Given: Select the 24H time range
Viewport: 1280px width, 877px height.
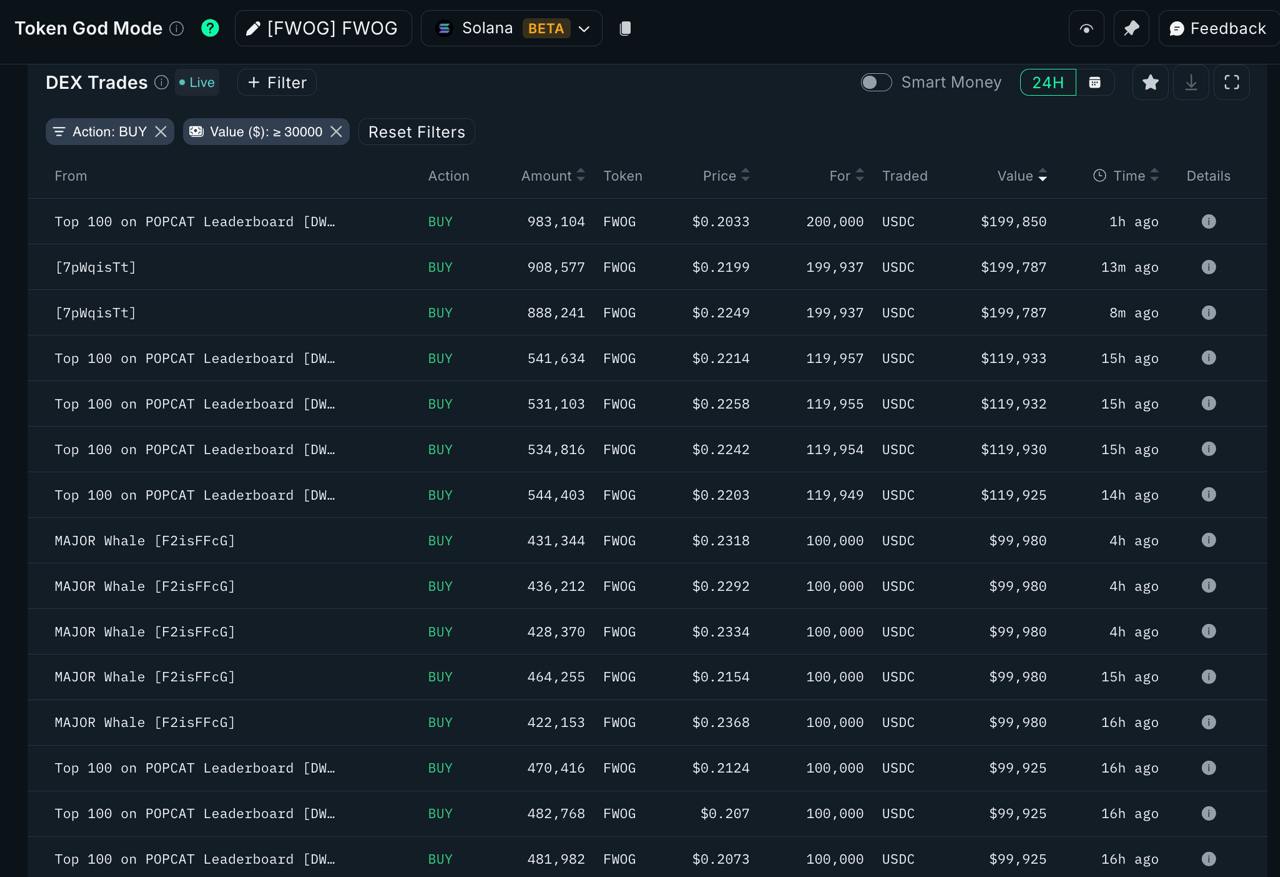Looking at the screenshot, I should pyautogui.click(x=1048, y=82).
